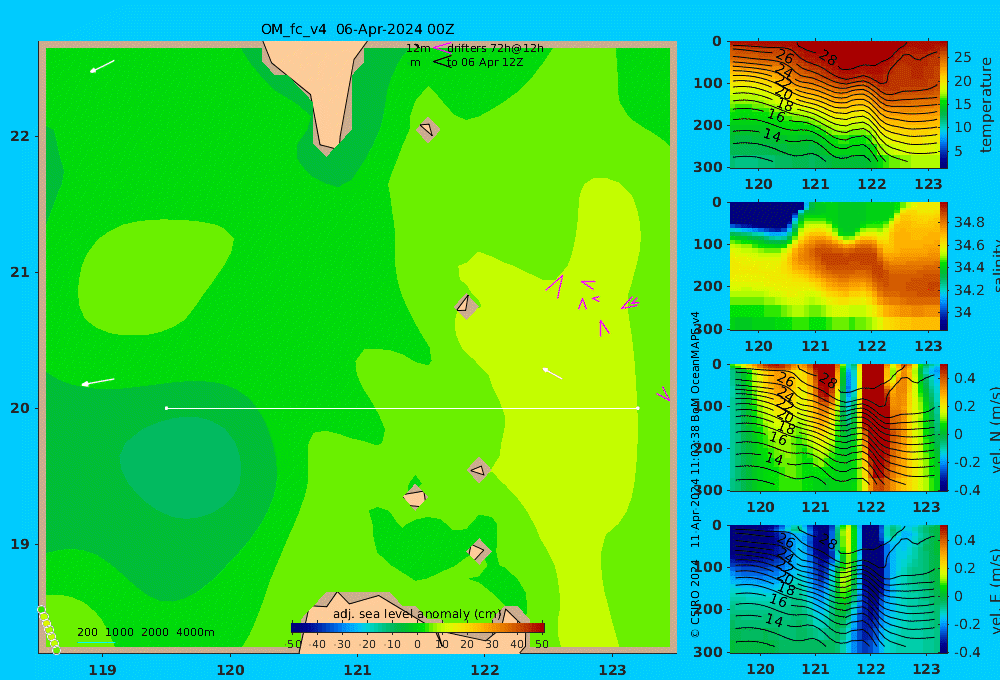Click the sea level anomaly color bar

coord(418,628)
